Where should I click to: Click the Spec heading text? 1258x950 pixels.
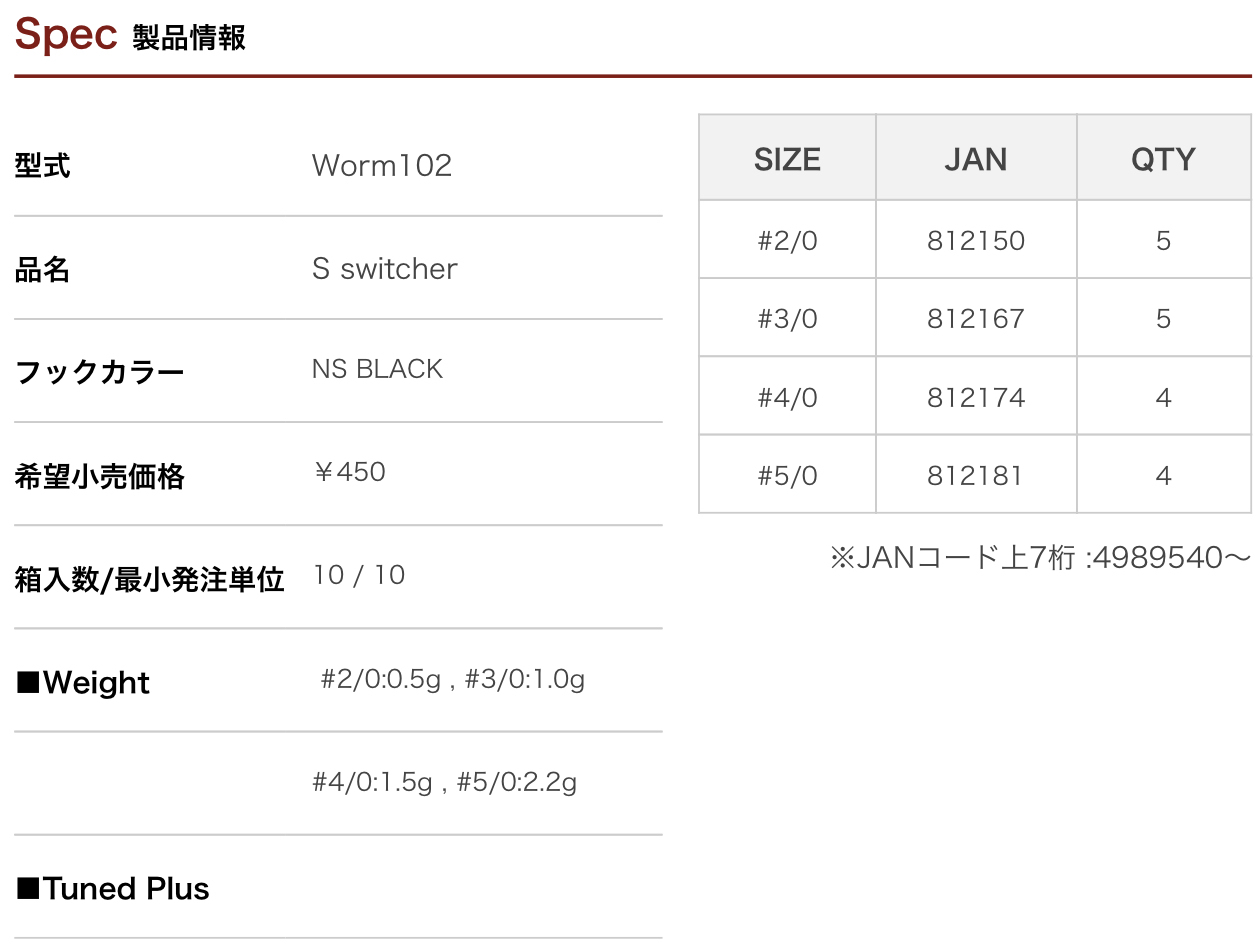pyautogui.click(x=66, y=36)
